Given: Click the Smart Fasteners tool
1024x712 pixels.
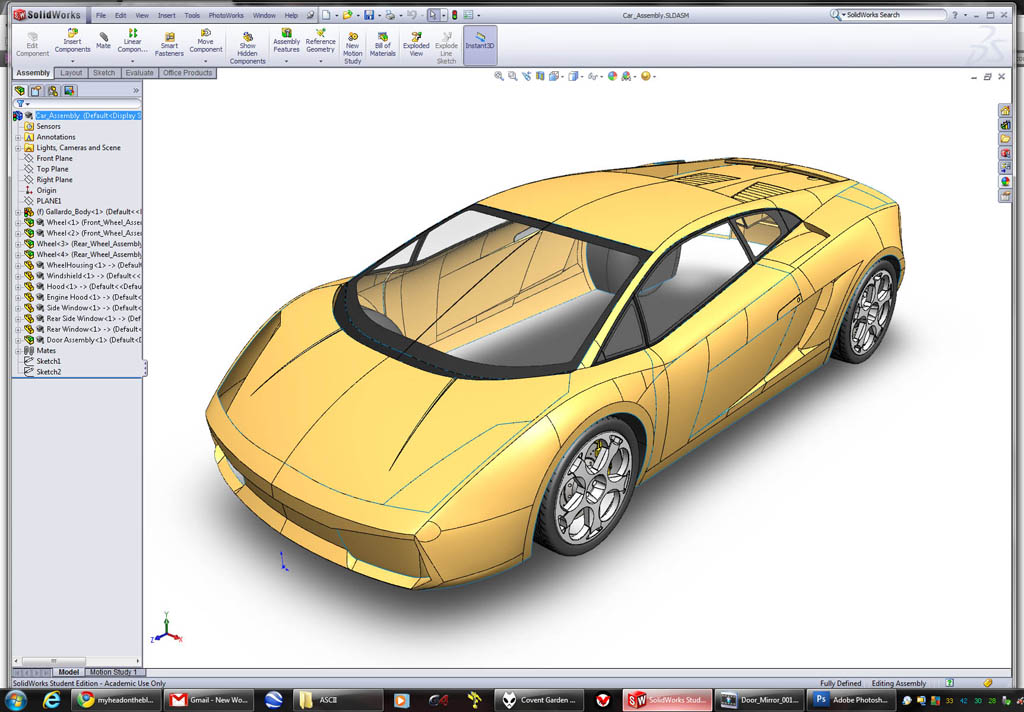Looking at the screenshot, I should (169, 44).
